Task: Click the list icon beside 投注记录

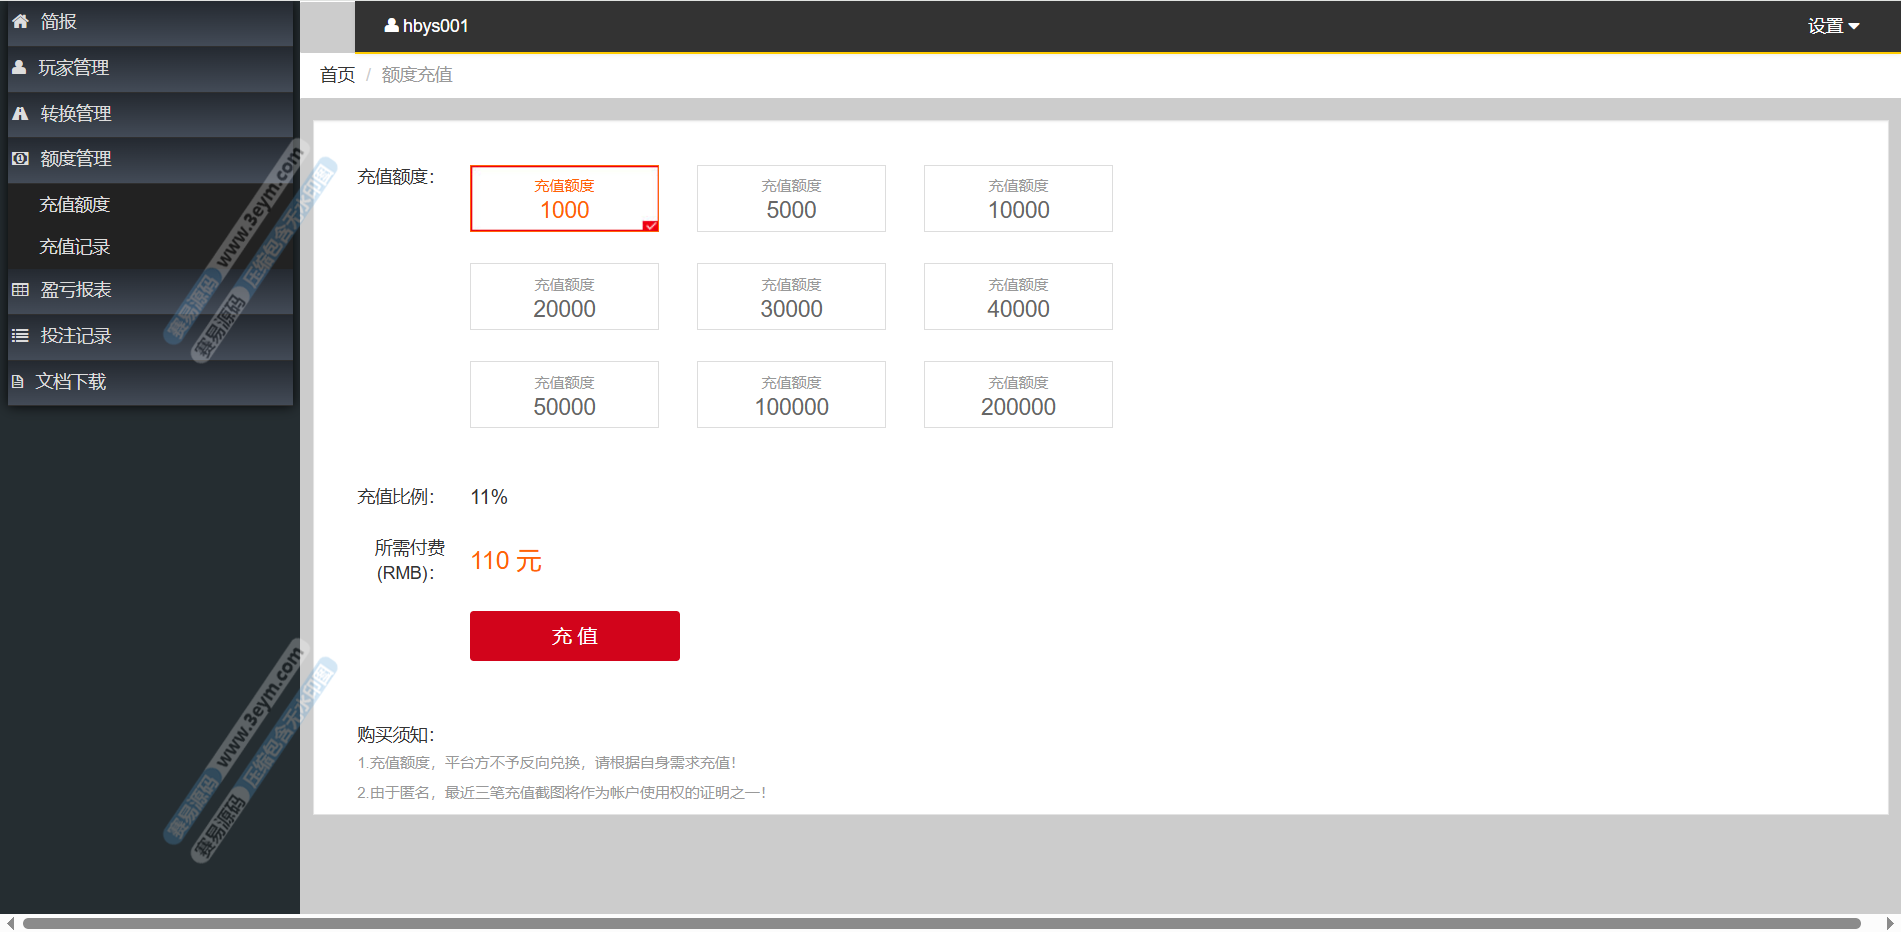Action: click(x=20, y=336)
